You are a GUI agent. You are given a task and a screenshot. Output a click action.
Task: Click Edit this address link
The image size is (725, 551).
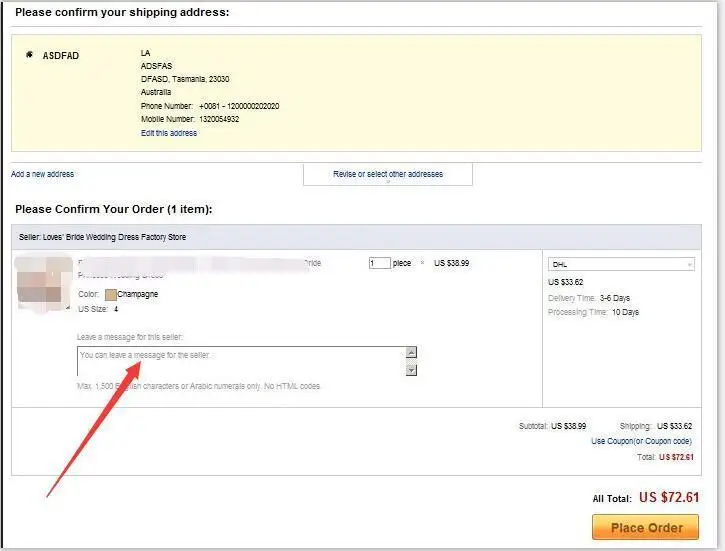pos(169,133)
